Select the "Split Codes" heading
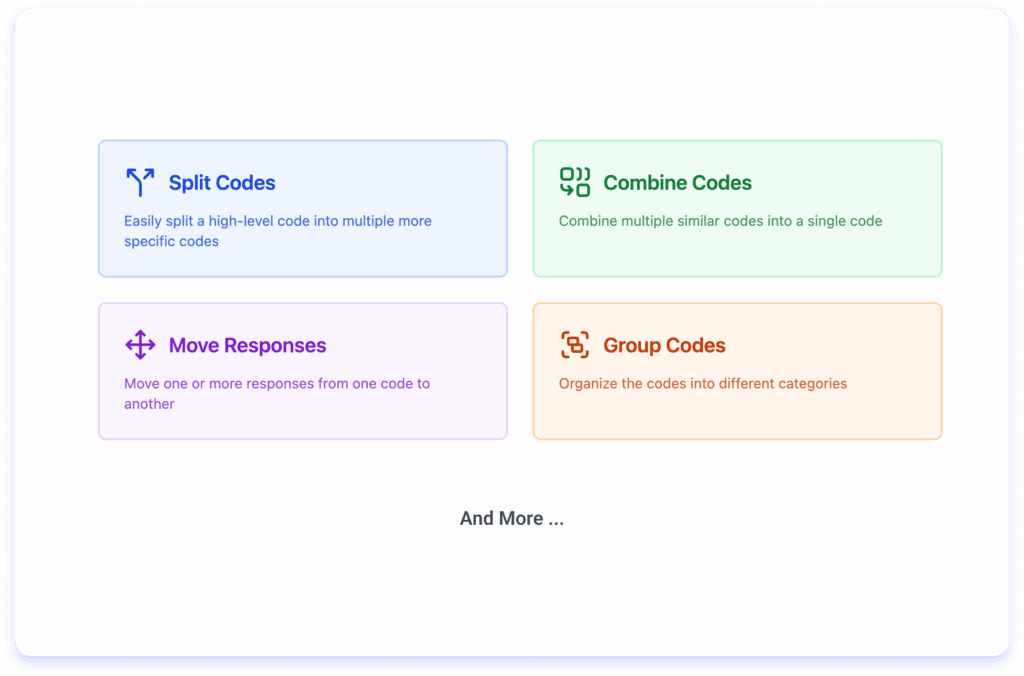 click(x=222, y=183)
